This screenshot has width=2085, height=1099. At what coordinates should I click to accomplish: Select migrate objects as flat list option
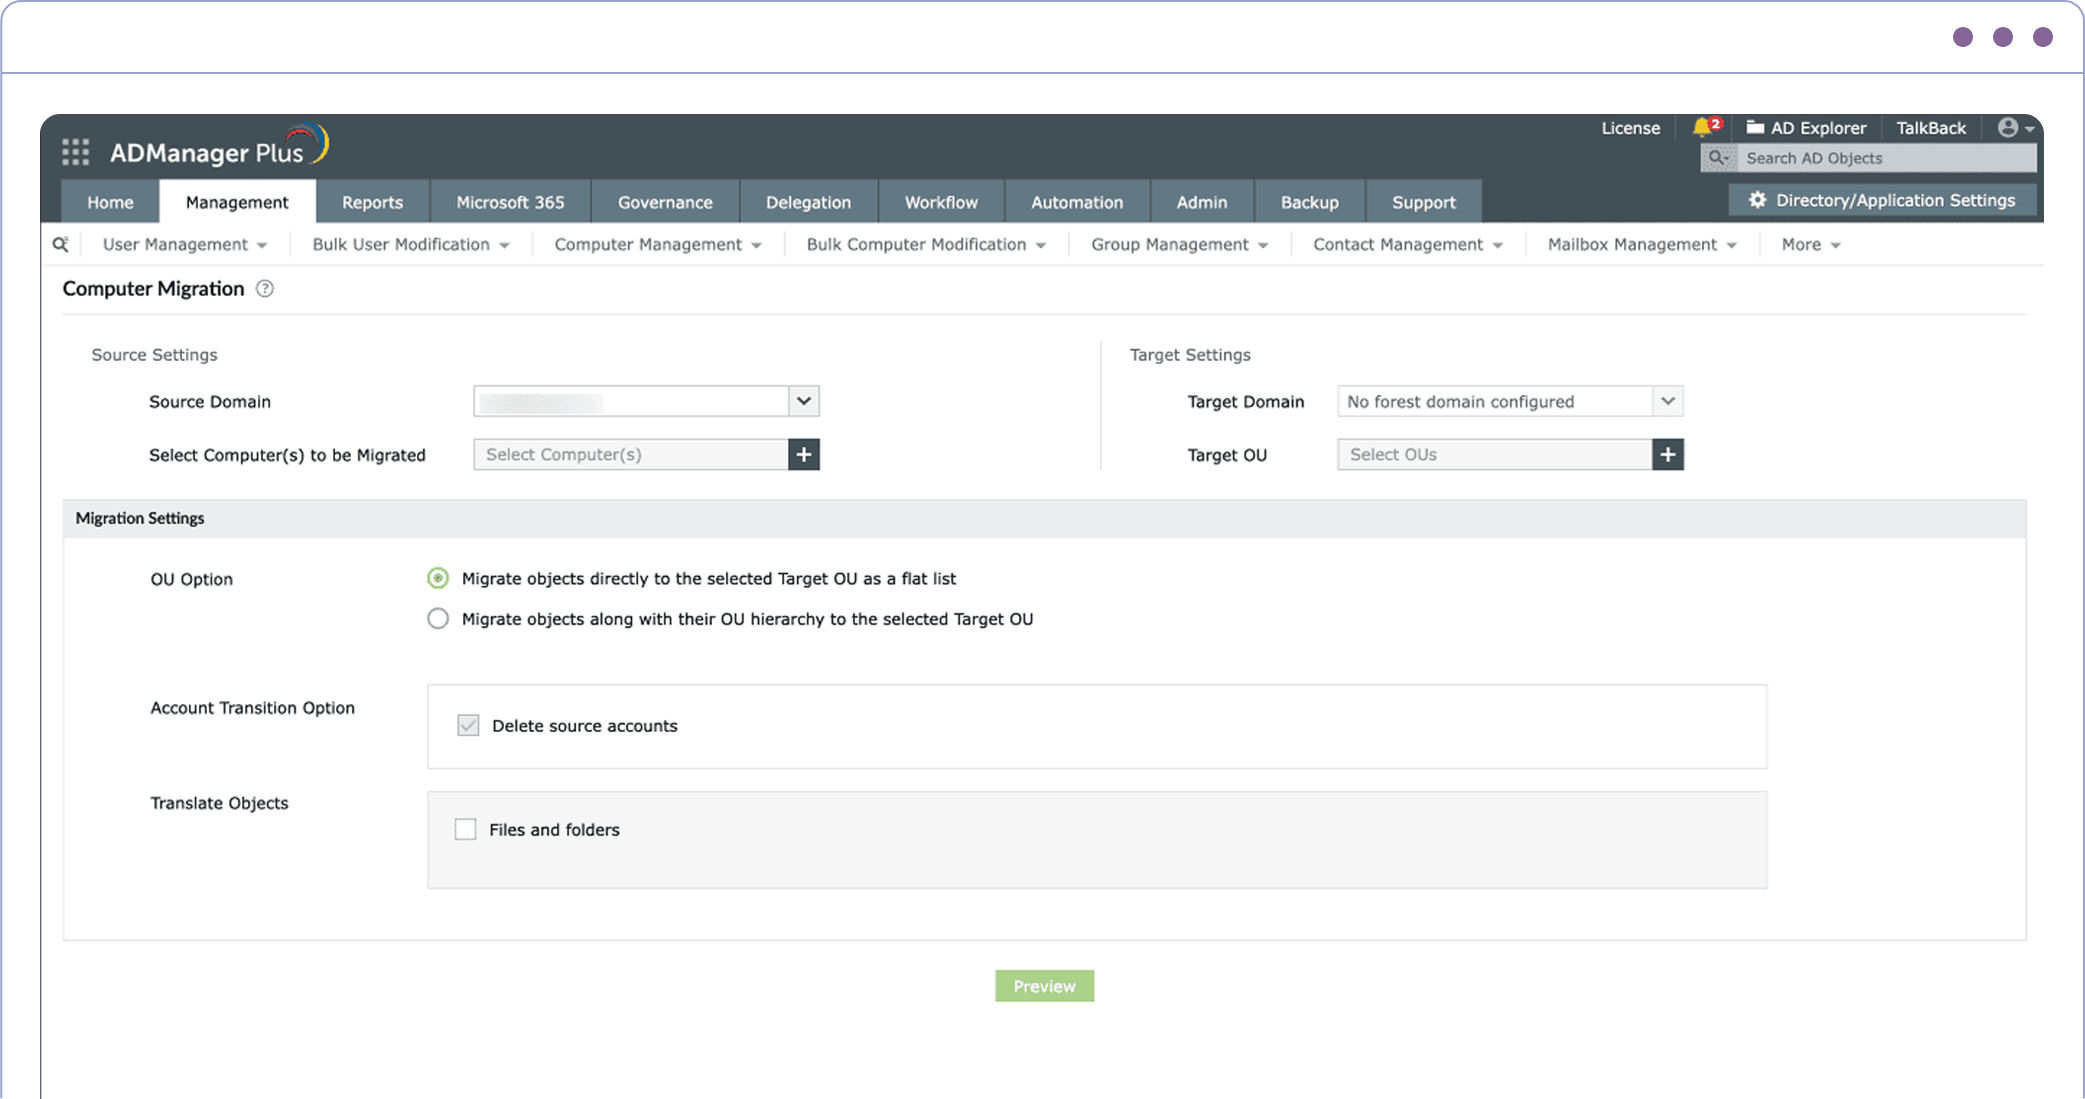(x=438, y=579)
